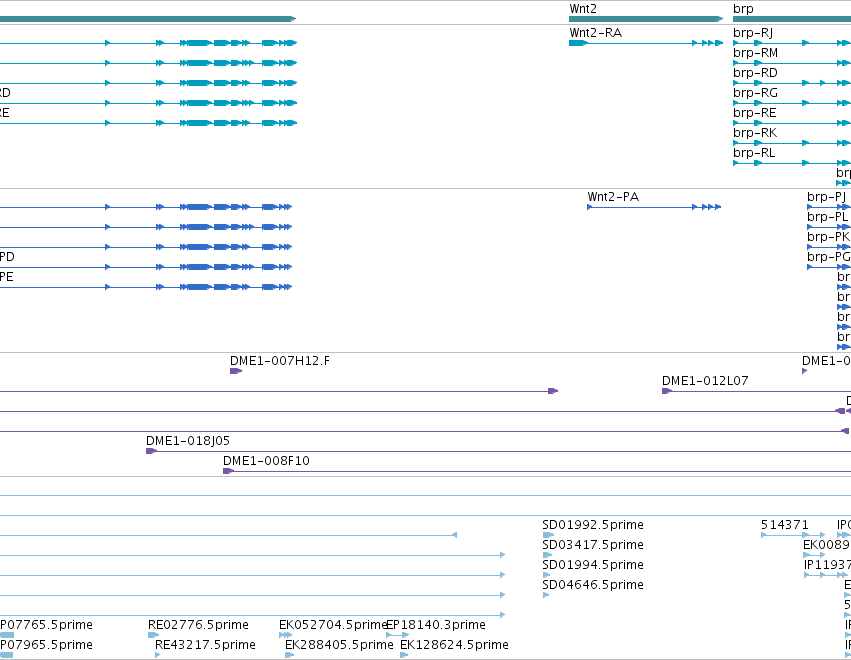Click the DME1-007H12.F feature label
Screen dimensions: 851x660
click(x=280, y=361)
